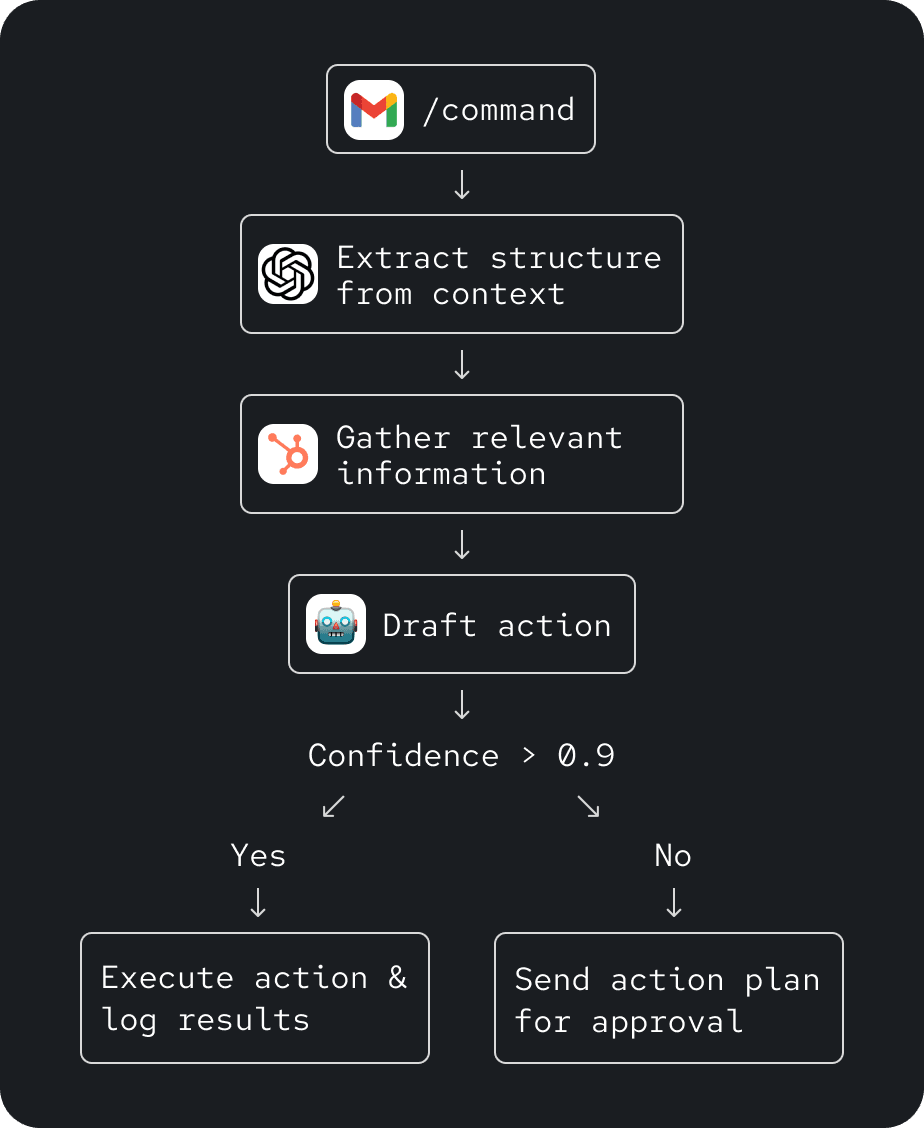
Task: Open the Send action plan for approval box
Action: (x=669, y=998)
